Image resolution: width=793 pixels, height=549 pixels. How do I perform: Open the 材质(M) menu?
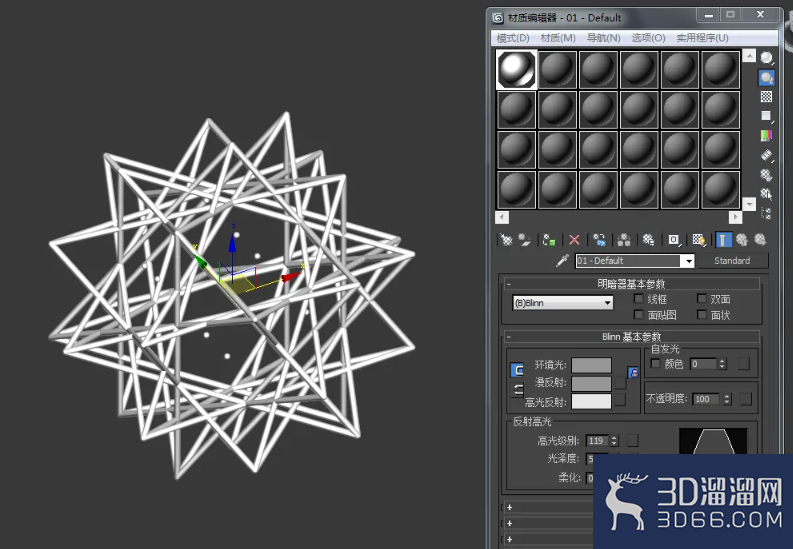pos(558,38)
